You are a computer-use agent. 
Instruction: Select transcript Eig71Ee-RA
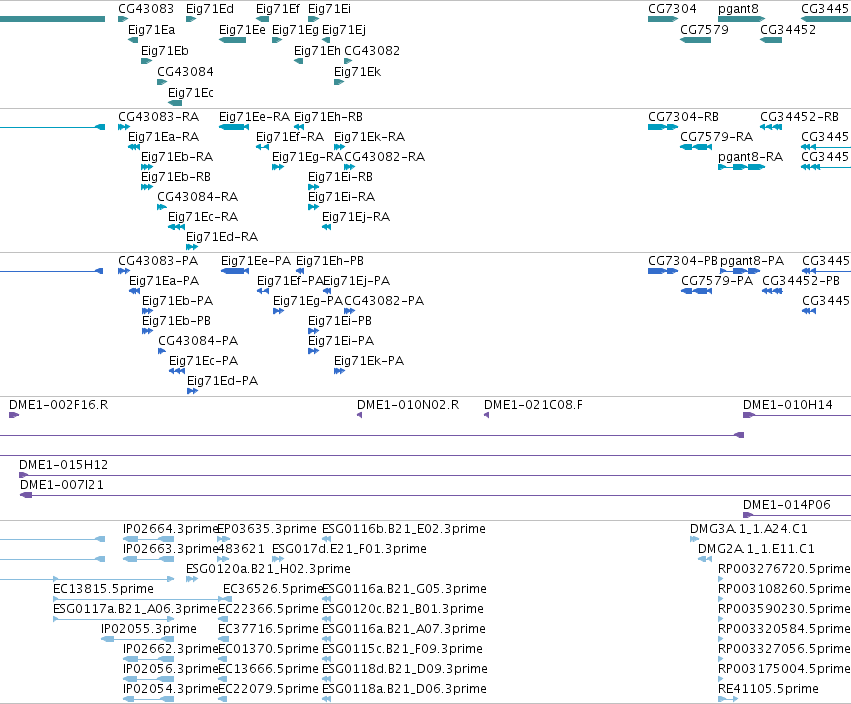(255, 117)
